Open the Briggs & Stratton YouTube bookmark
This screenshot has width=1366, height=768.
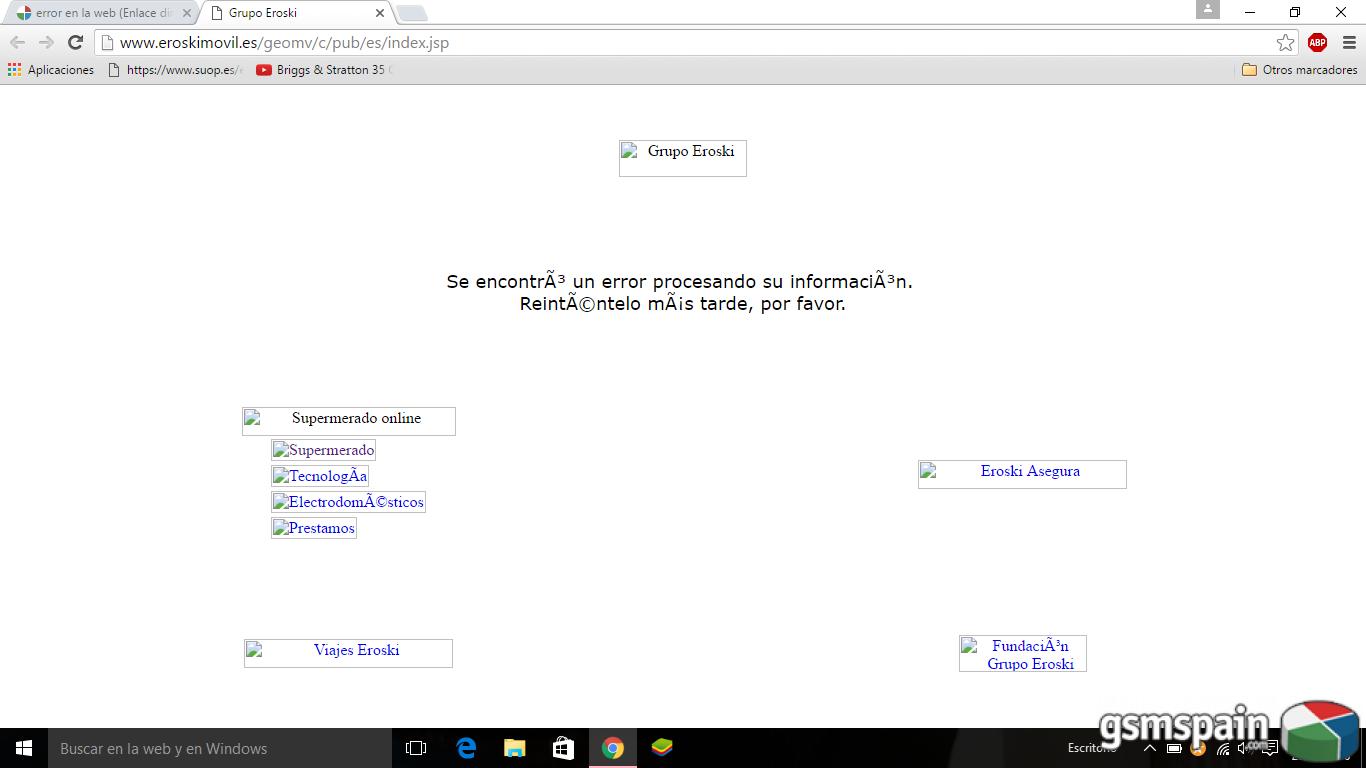pos(324,70)
